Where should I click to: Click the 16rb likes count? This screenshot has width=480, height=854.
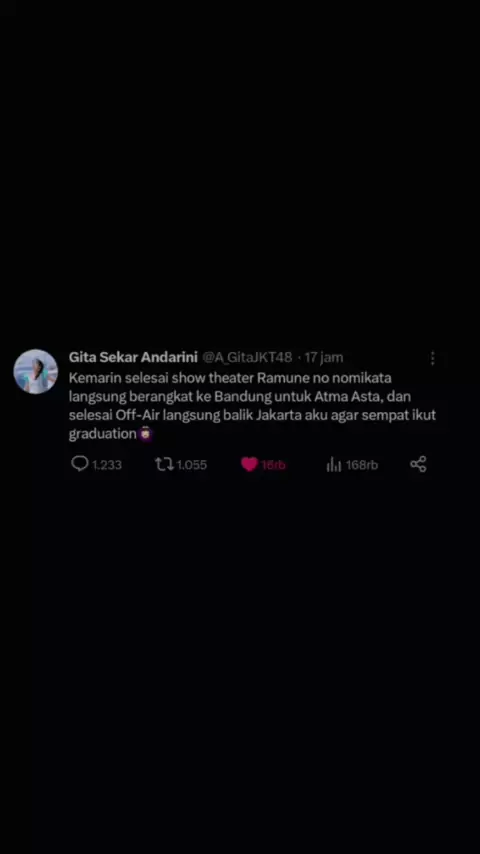tap(273, 465)
